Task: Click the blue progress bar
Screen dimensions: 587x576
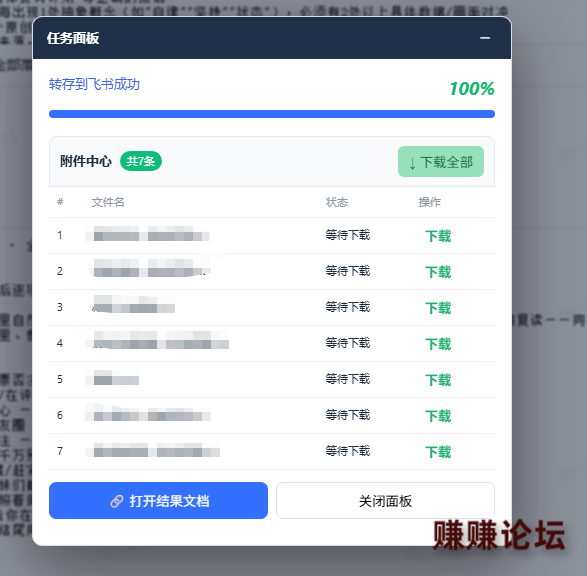Action: pos(272,114)
